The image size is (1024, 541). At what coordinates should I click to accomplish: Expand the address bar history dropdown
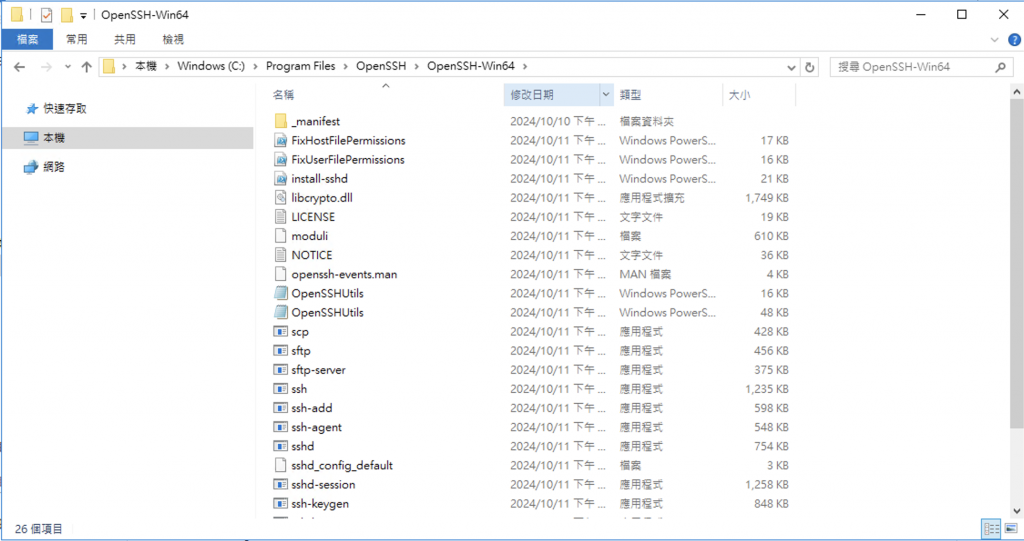(x=791, y=67)
